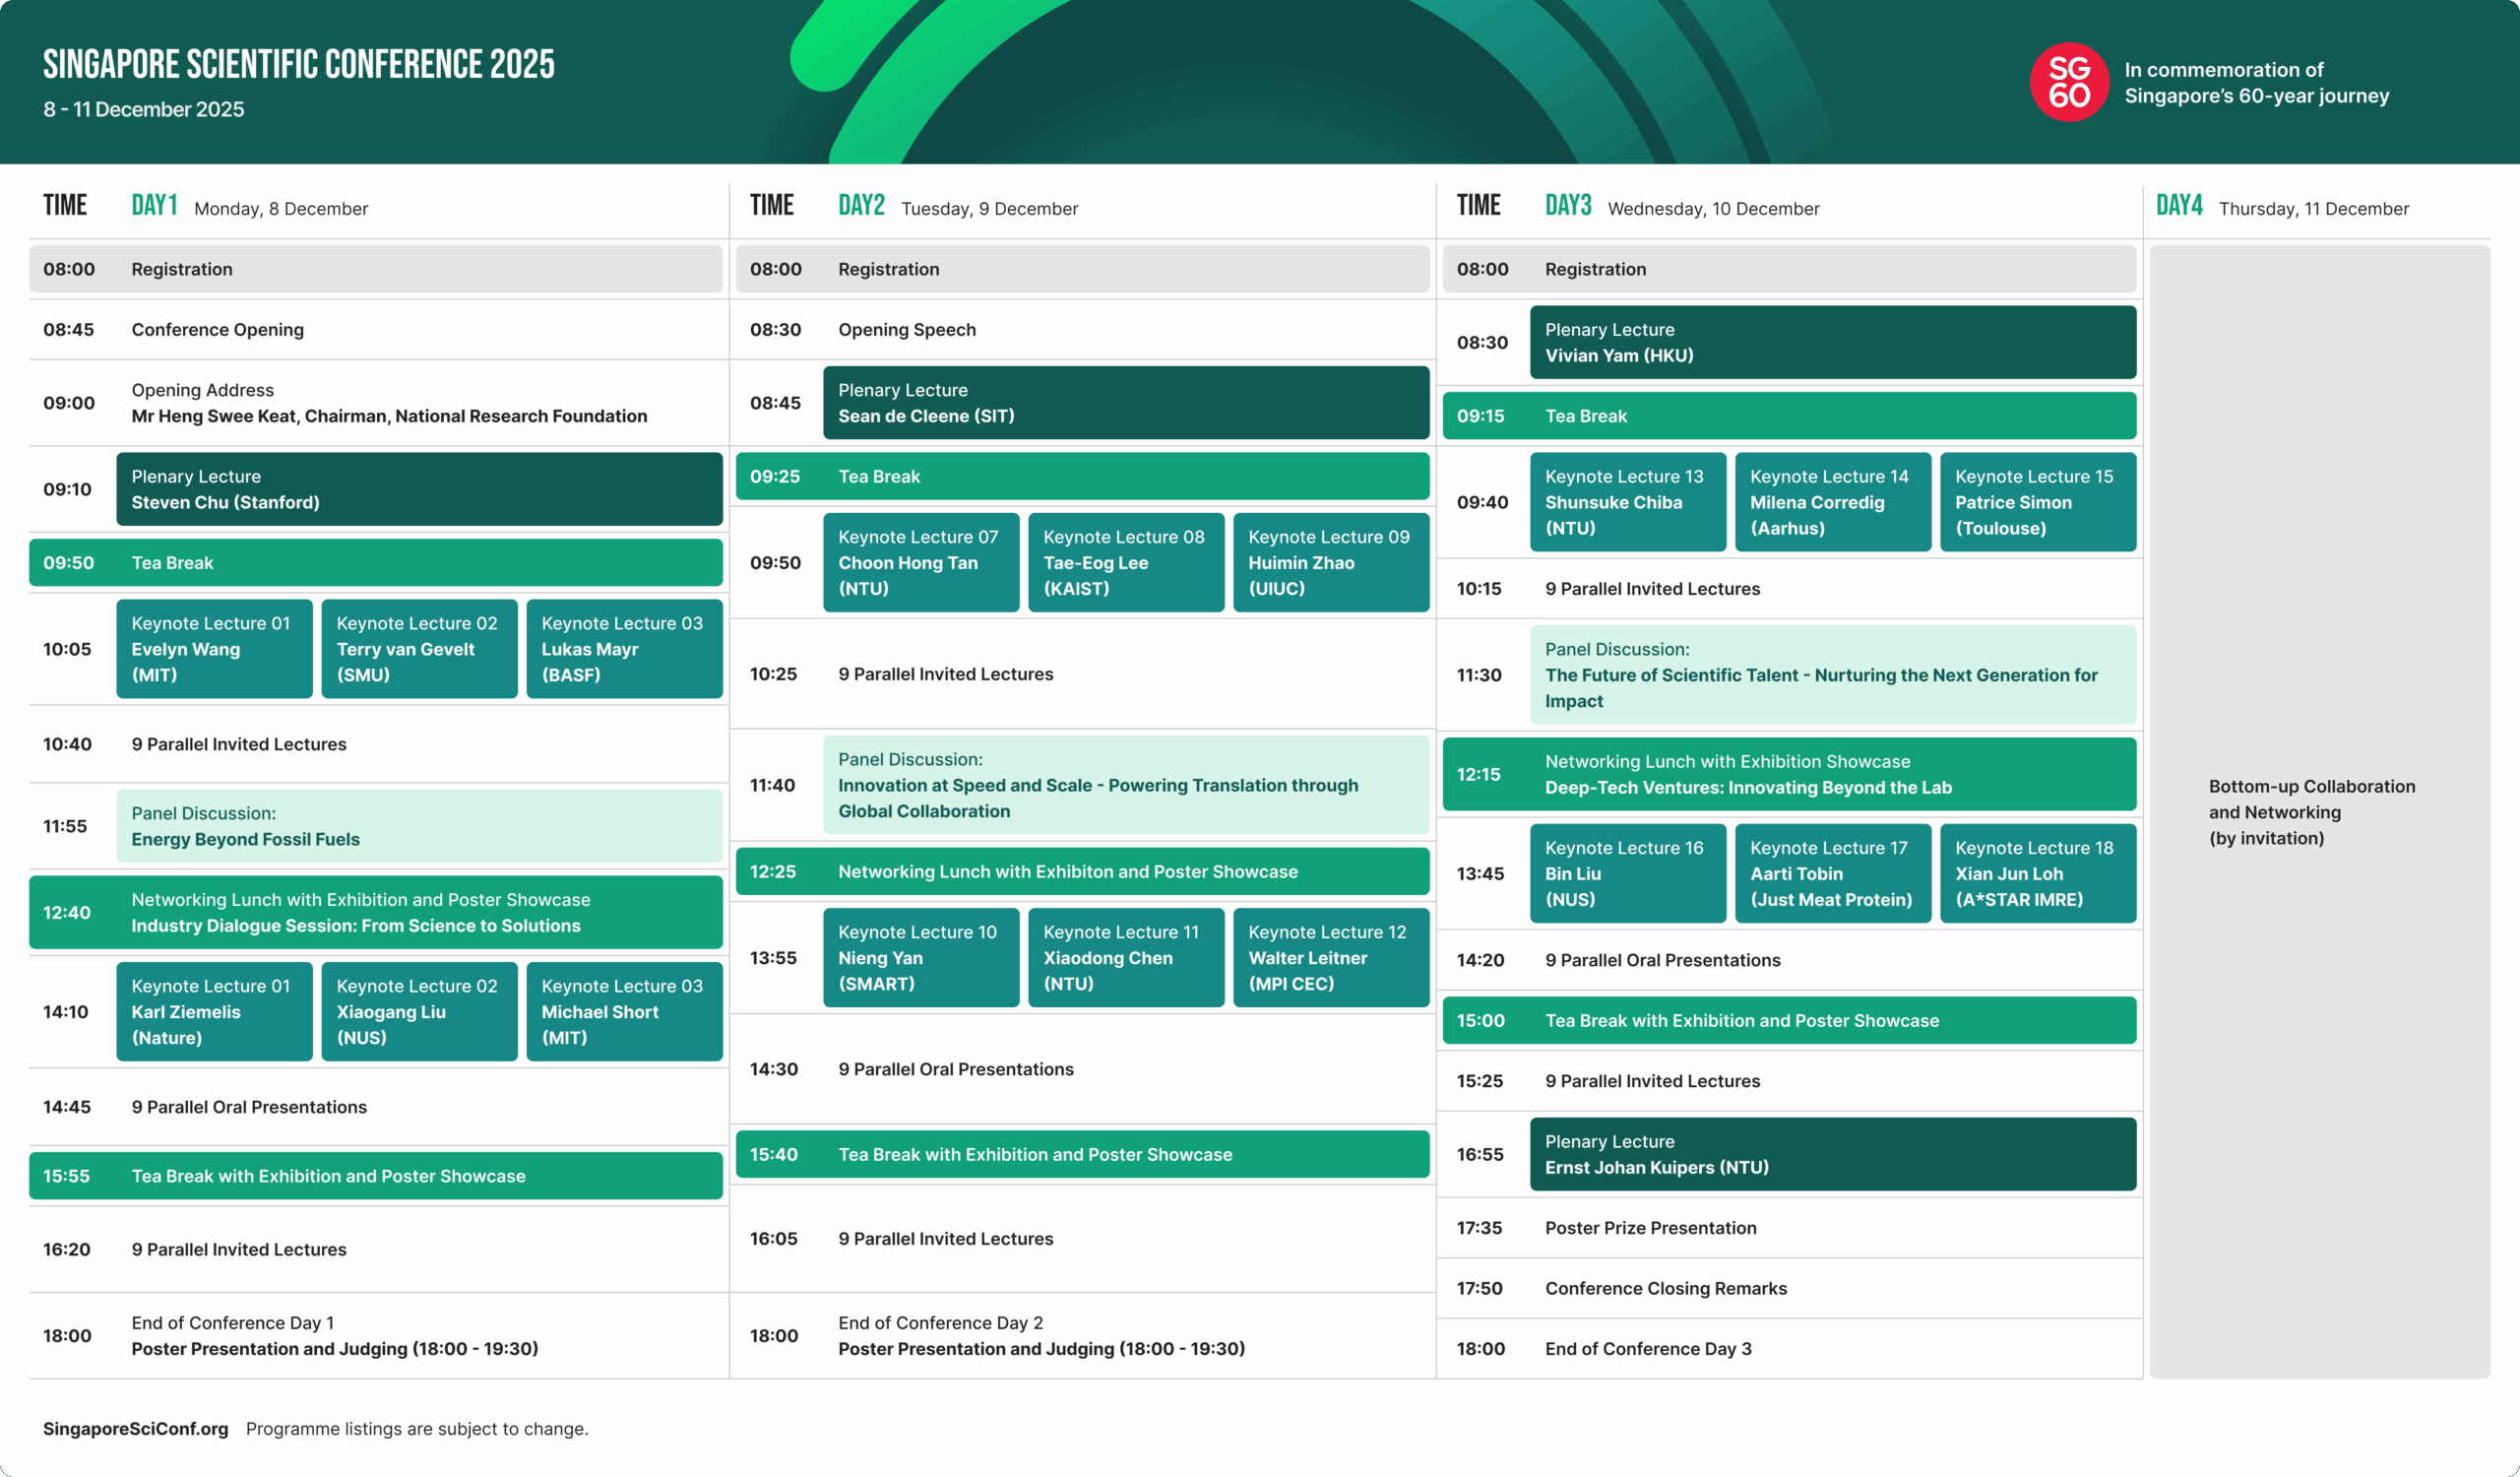
Task: Click Keynote Lecture 01 Evelyn Wang card
Action: pos(214,649)
